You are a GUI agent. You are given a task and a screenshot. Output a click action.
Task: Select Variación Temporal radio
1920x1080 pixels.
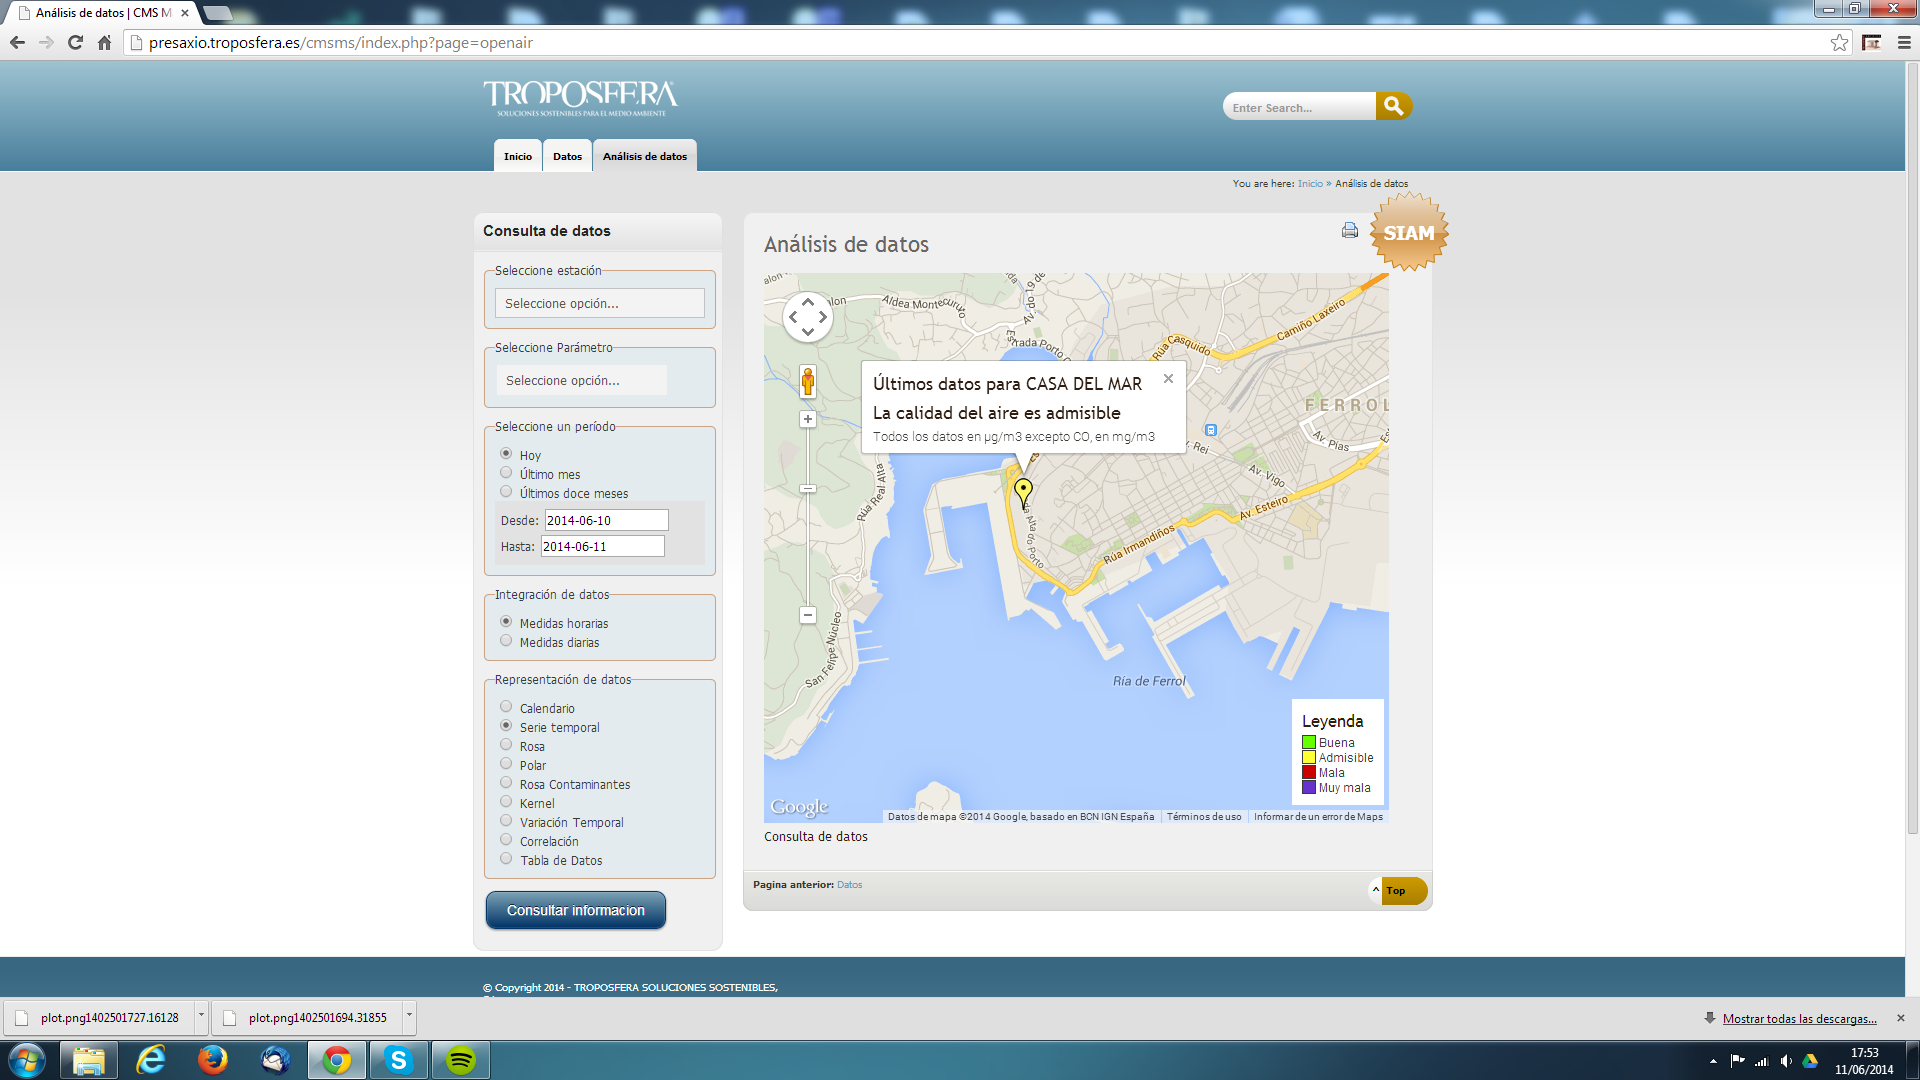tap(506, 821)
